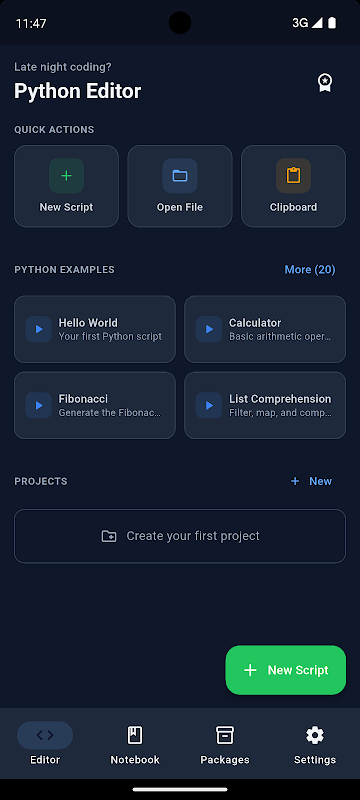Run the List Comprehension play icon

(209, 405)
